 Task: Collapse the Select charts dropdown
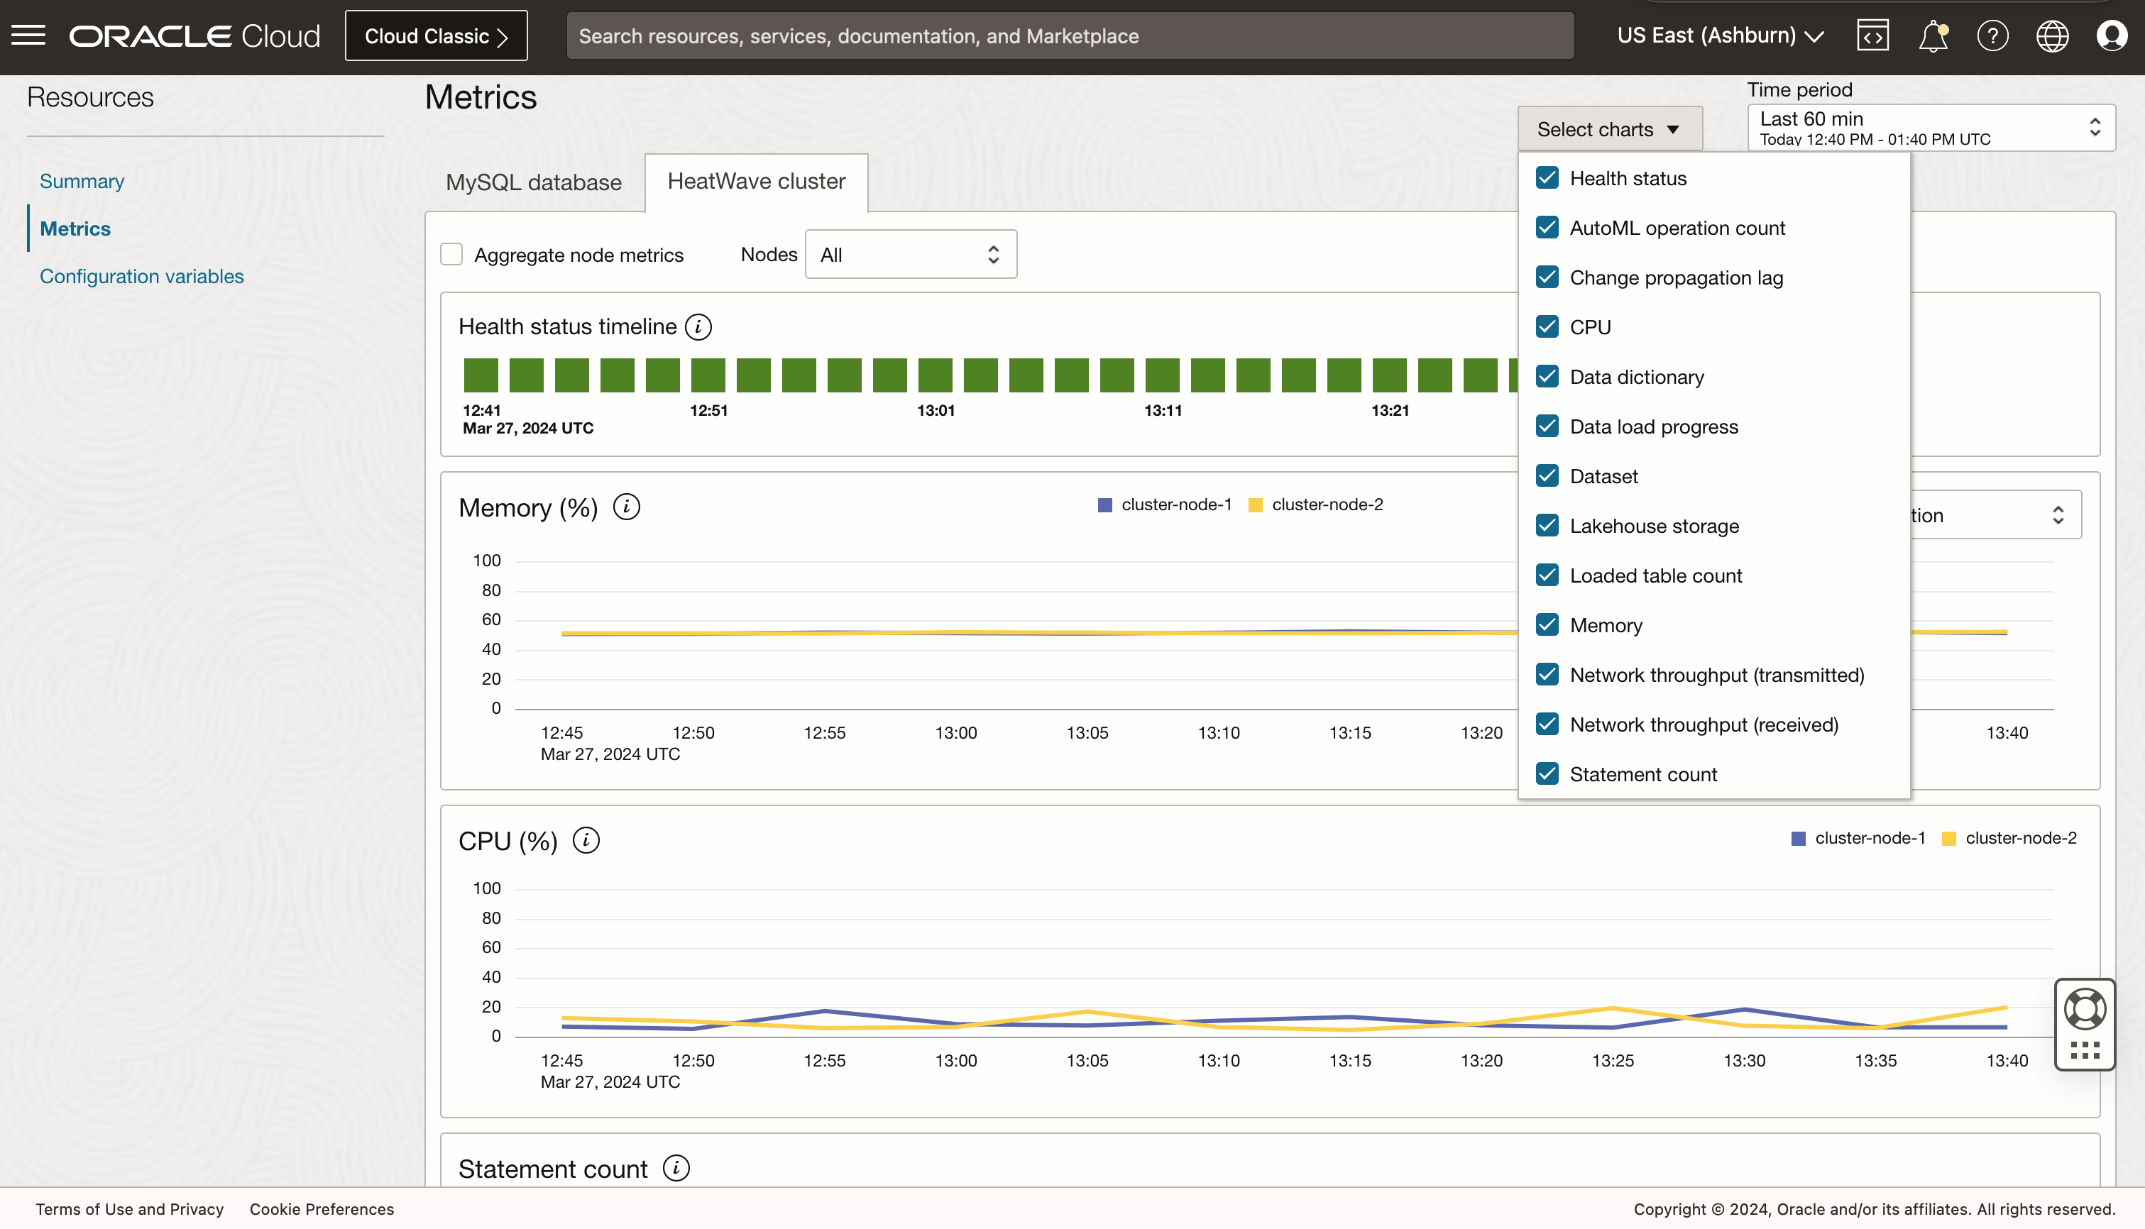point(1608,128)
